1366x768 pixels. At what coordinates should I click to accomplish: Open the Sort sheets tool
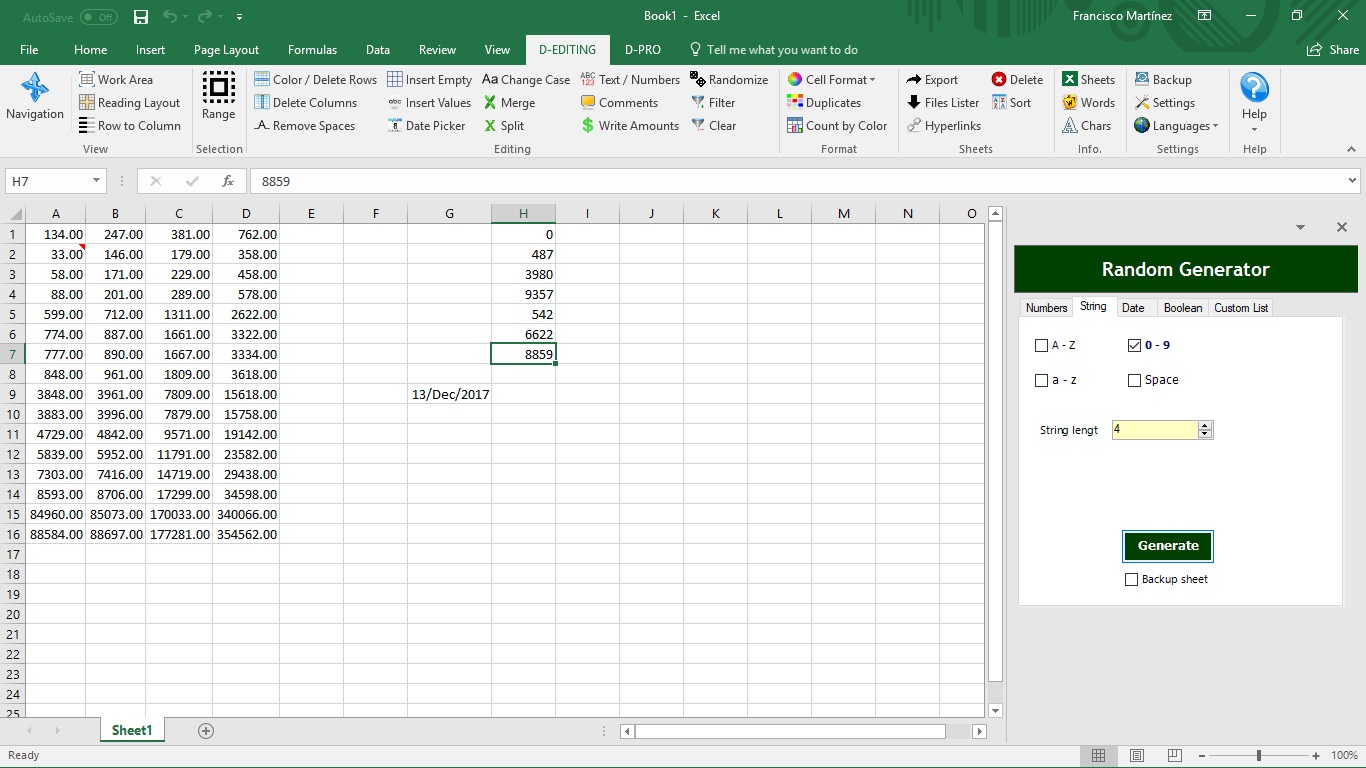pyautogui.click(x=1011, y=103)
